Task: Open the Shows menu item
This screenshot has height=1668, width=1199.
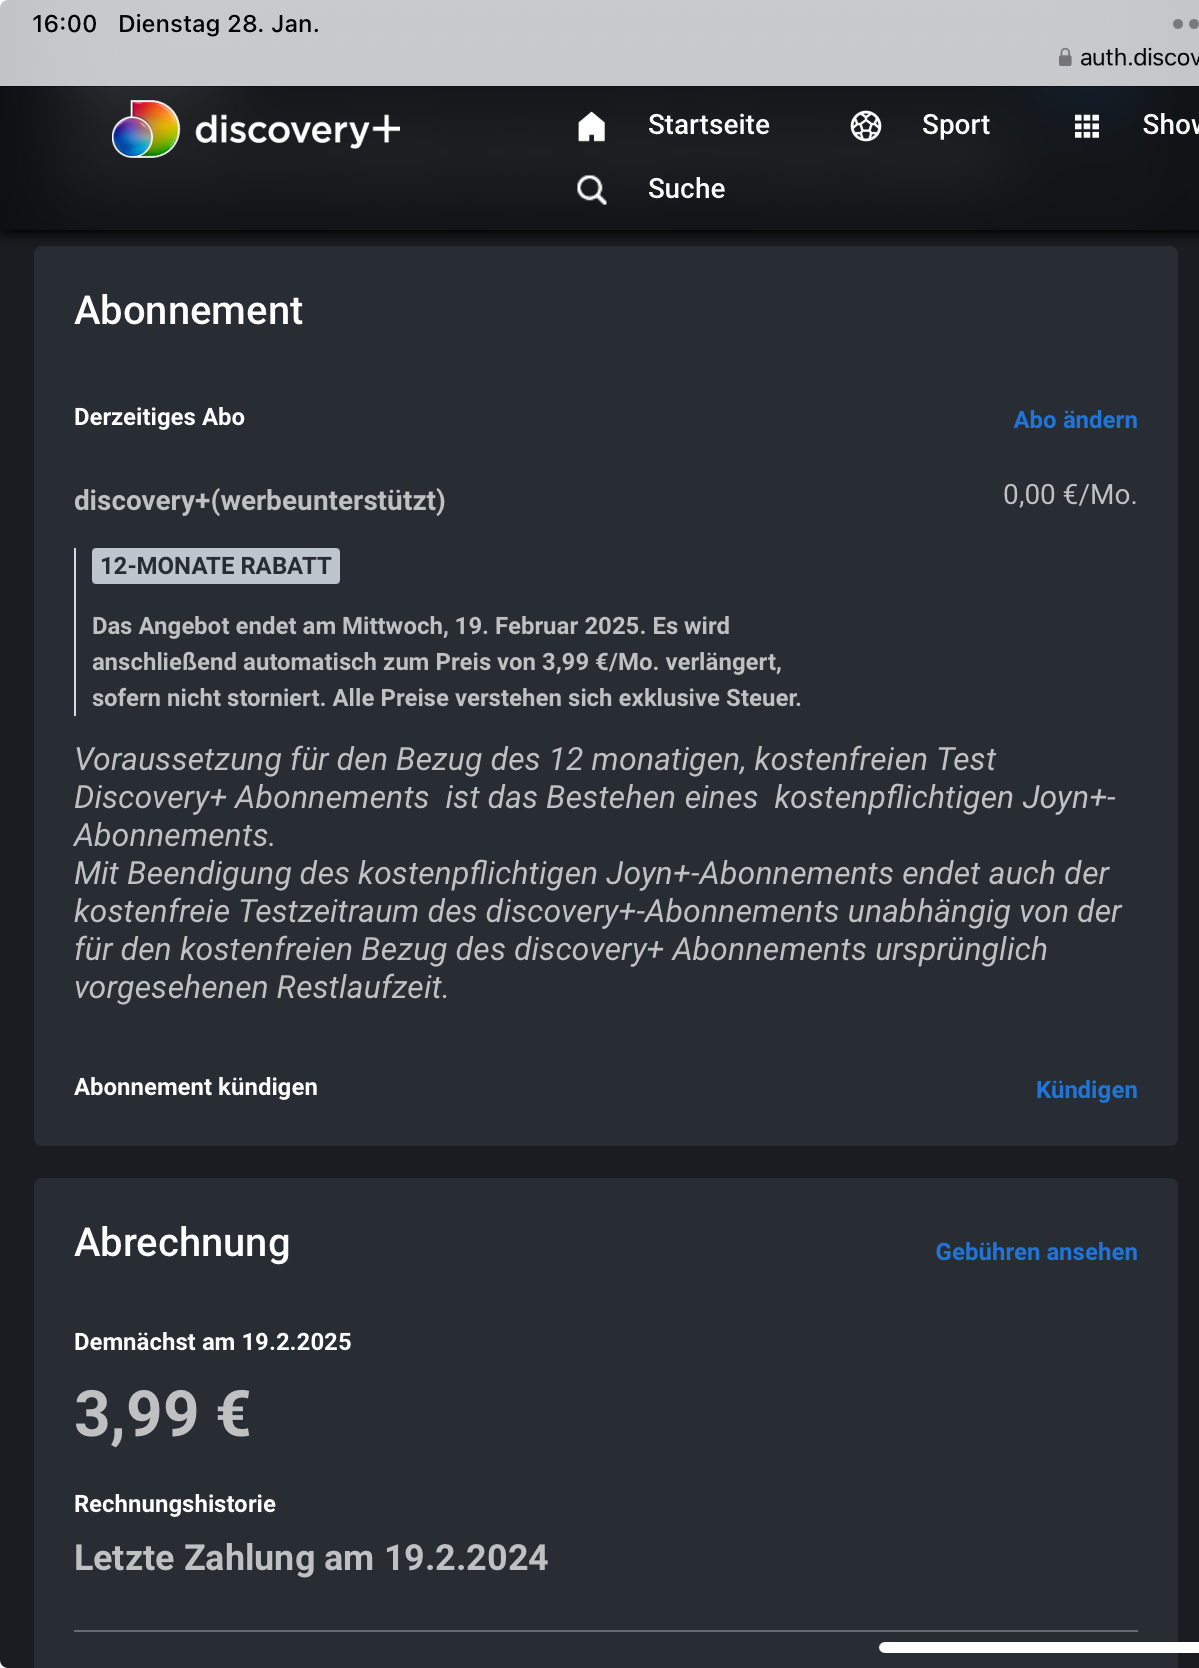Action: (1170, 125)
